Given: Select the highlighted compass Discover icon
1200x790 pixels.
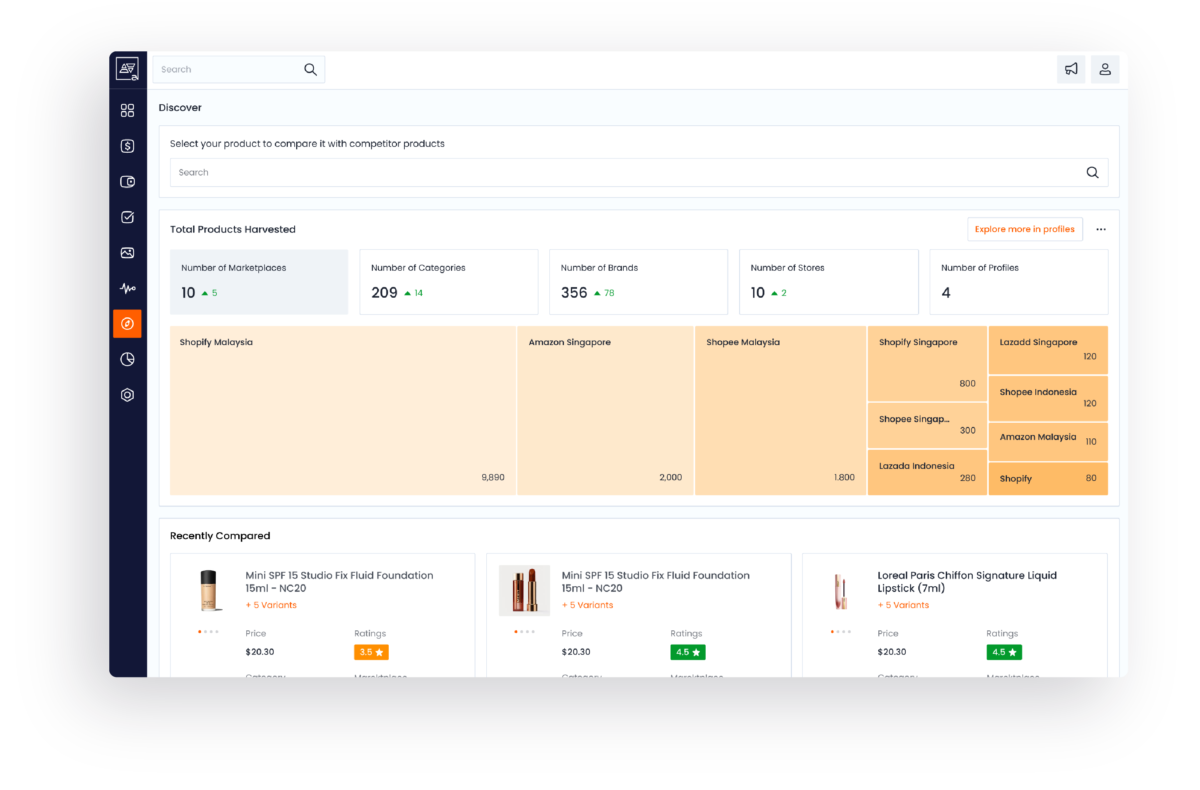Looking at the screenshot, I should (x=127, y=323).
